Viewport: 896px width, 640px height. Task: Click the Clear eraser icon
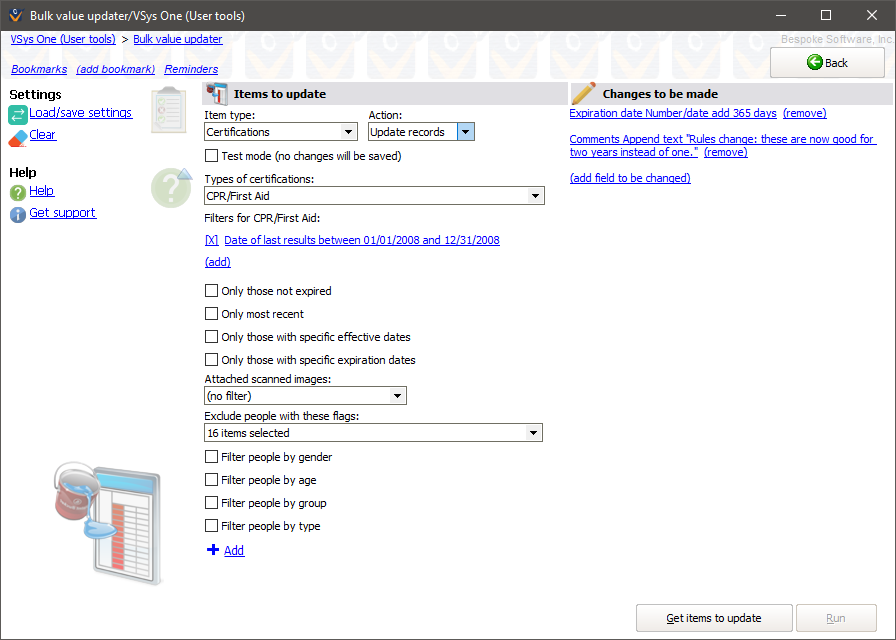point(18,137)
